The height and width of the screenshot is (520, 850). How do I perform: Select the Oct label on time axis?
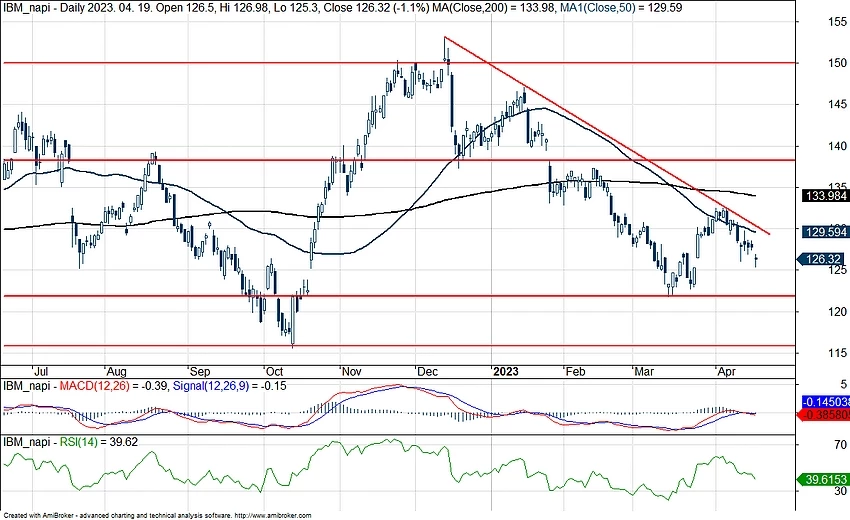(274, 371)
